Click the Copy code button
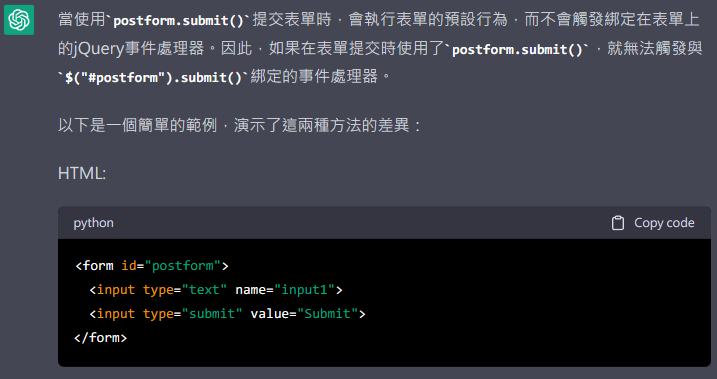 653,223
